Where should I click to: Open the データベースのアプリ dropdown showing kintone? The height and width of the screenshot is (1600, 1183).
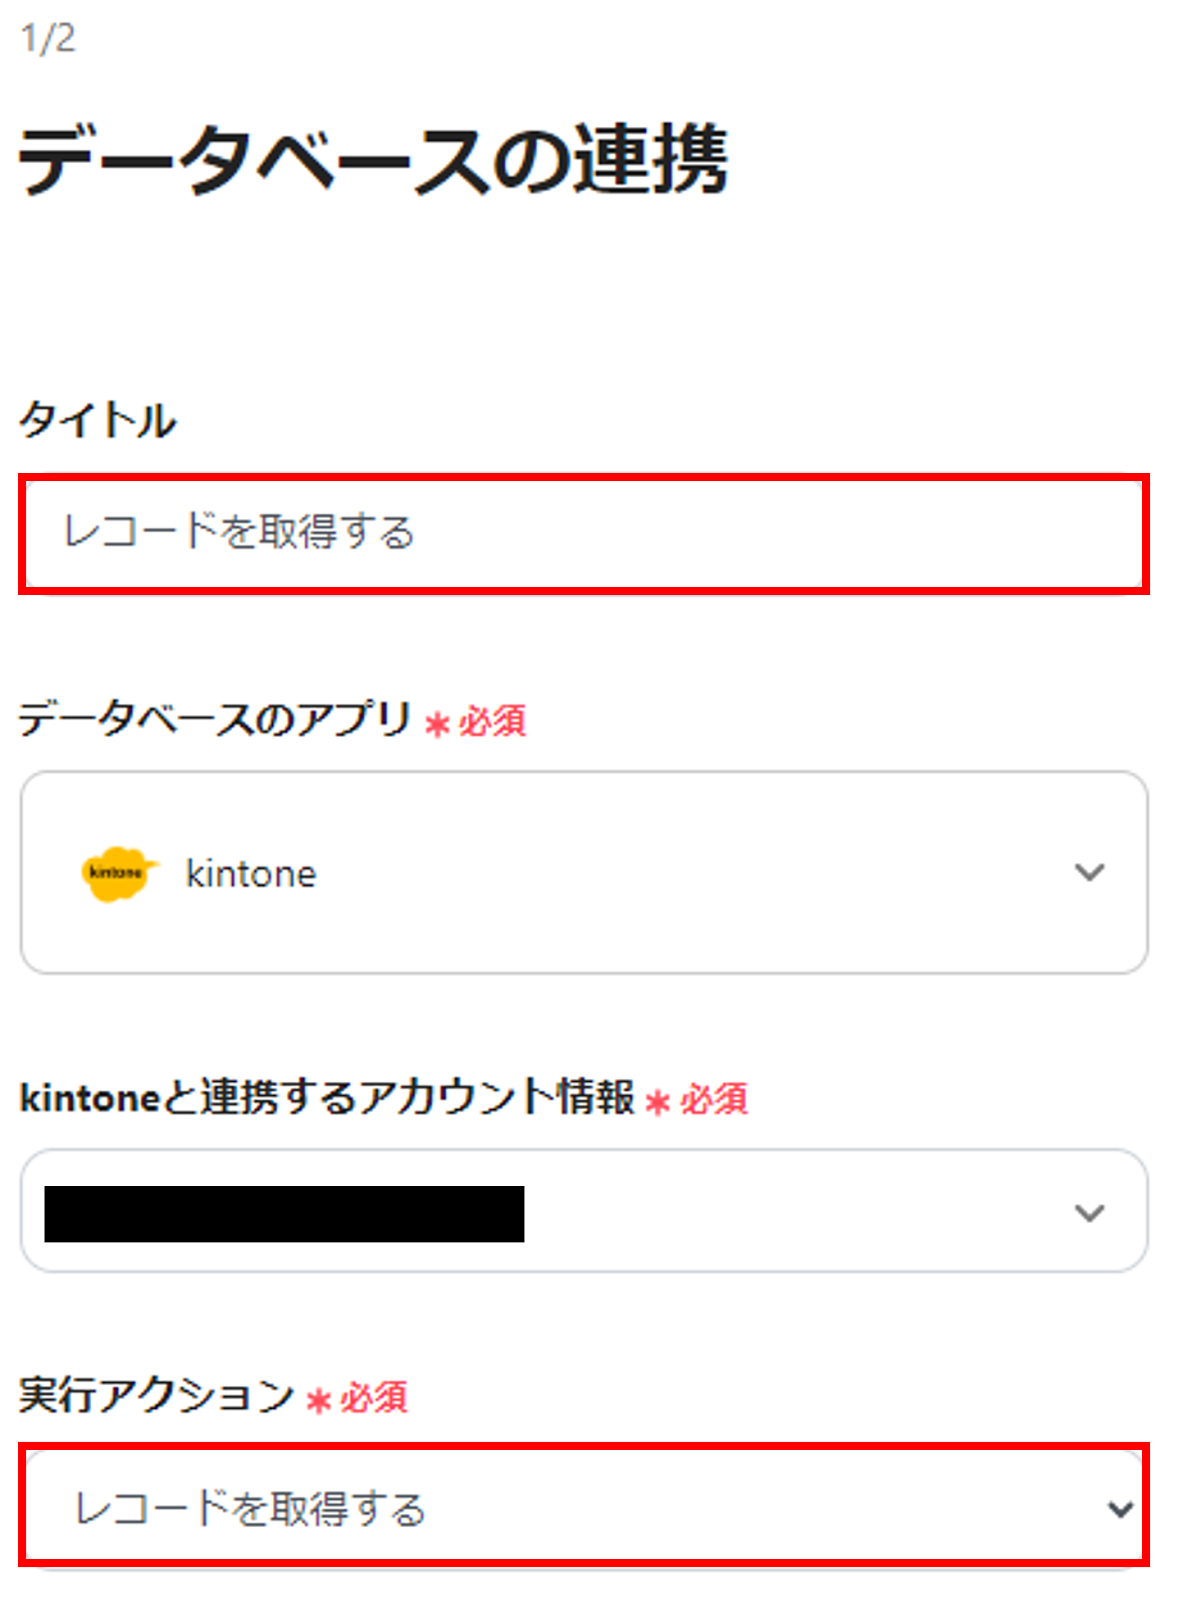click(x=584, y=872)
